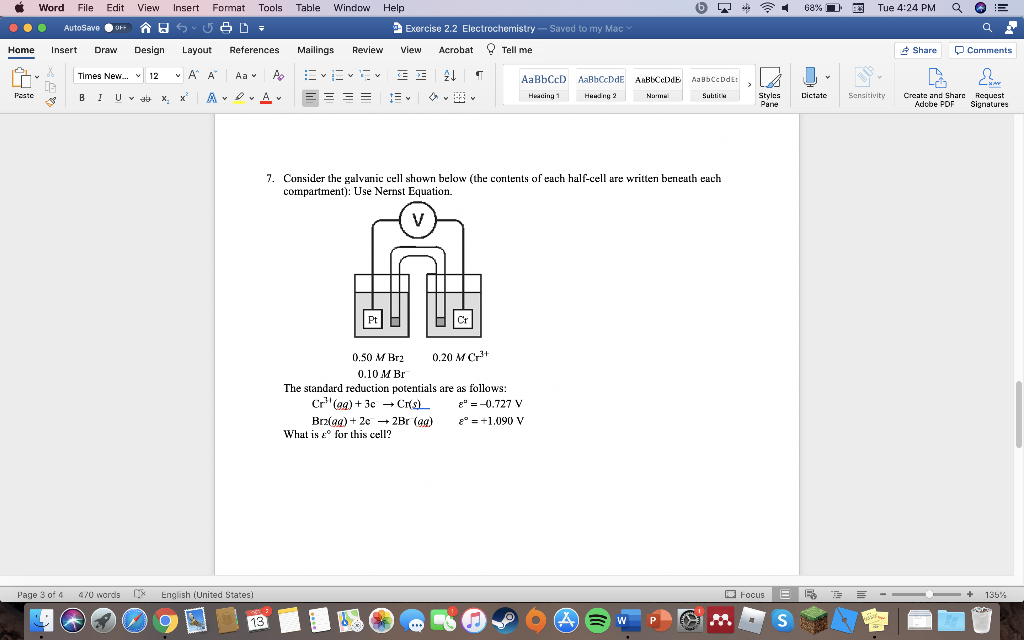Click the Format Painter icon
This screenshot has width=1024, height=640.
coord(50,101)
